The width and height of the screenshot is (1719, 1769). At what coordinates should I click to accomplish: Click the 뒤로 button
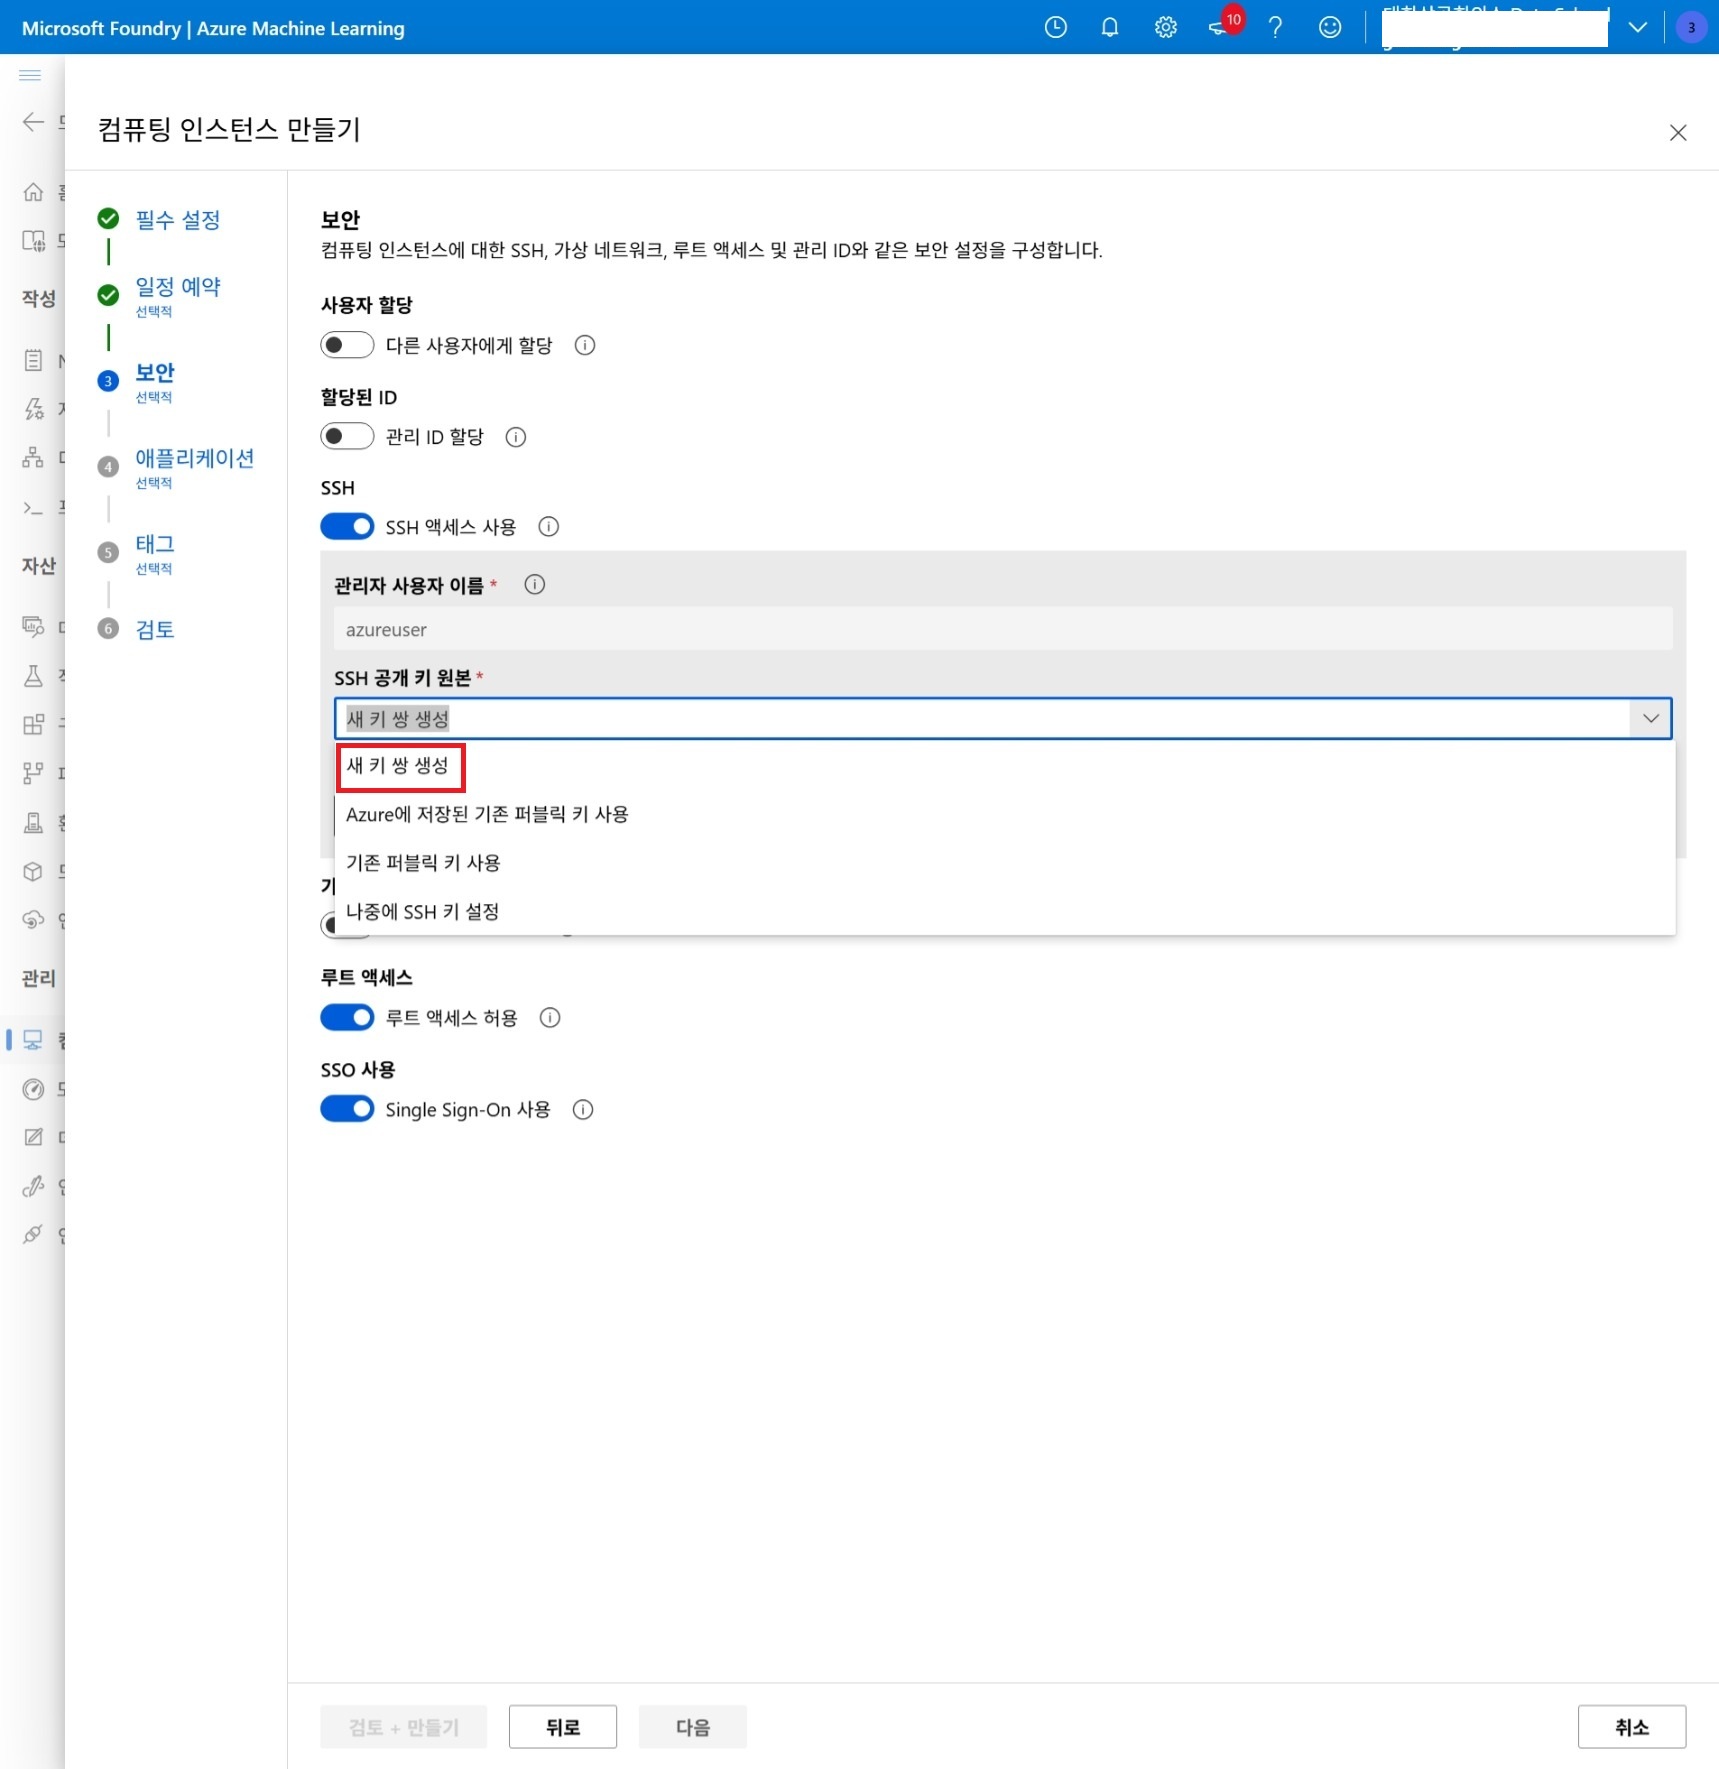pos(563,1727)
